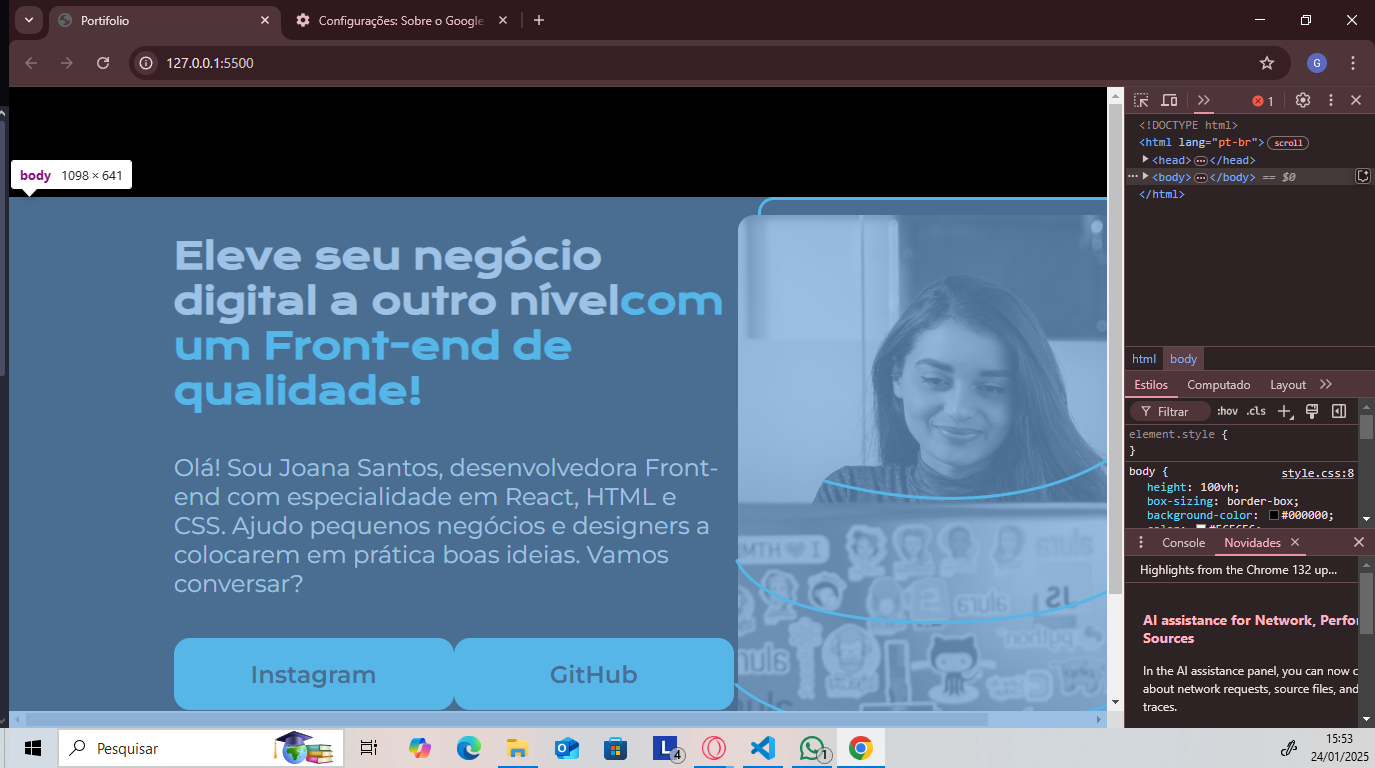Show more styles sidebar tabs chevron

tap(1326, 385)
